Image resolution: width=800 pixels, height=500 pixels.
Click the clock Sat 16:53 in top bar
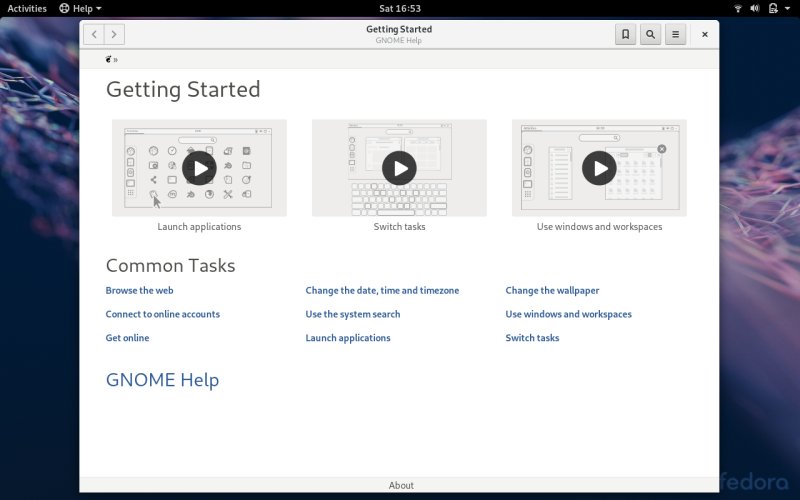[400, 8]
